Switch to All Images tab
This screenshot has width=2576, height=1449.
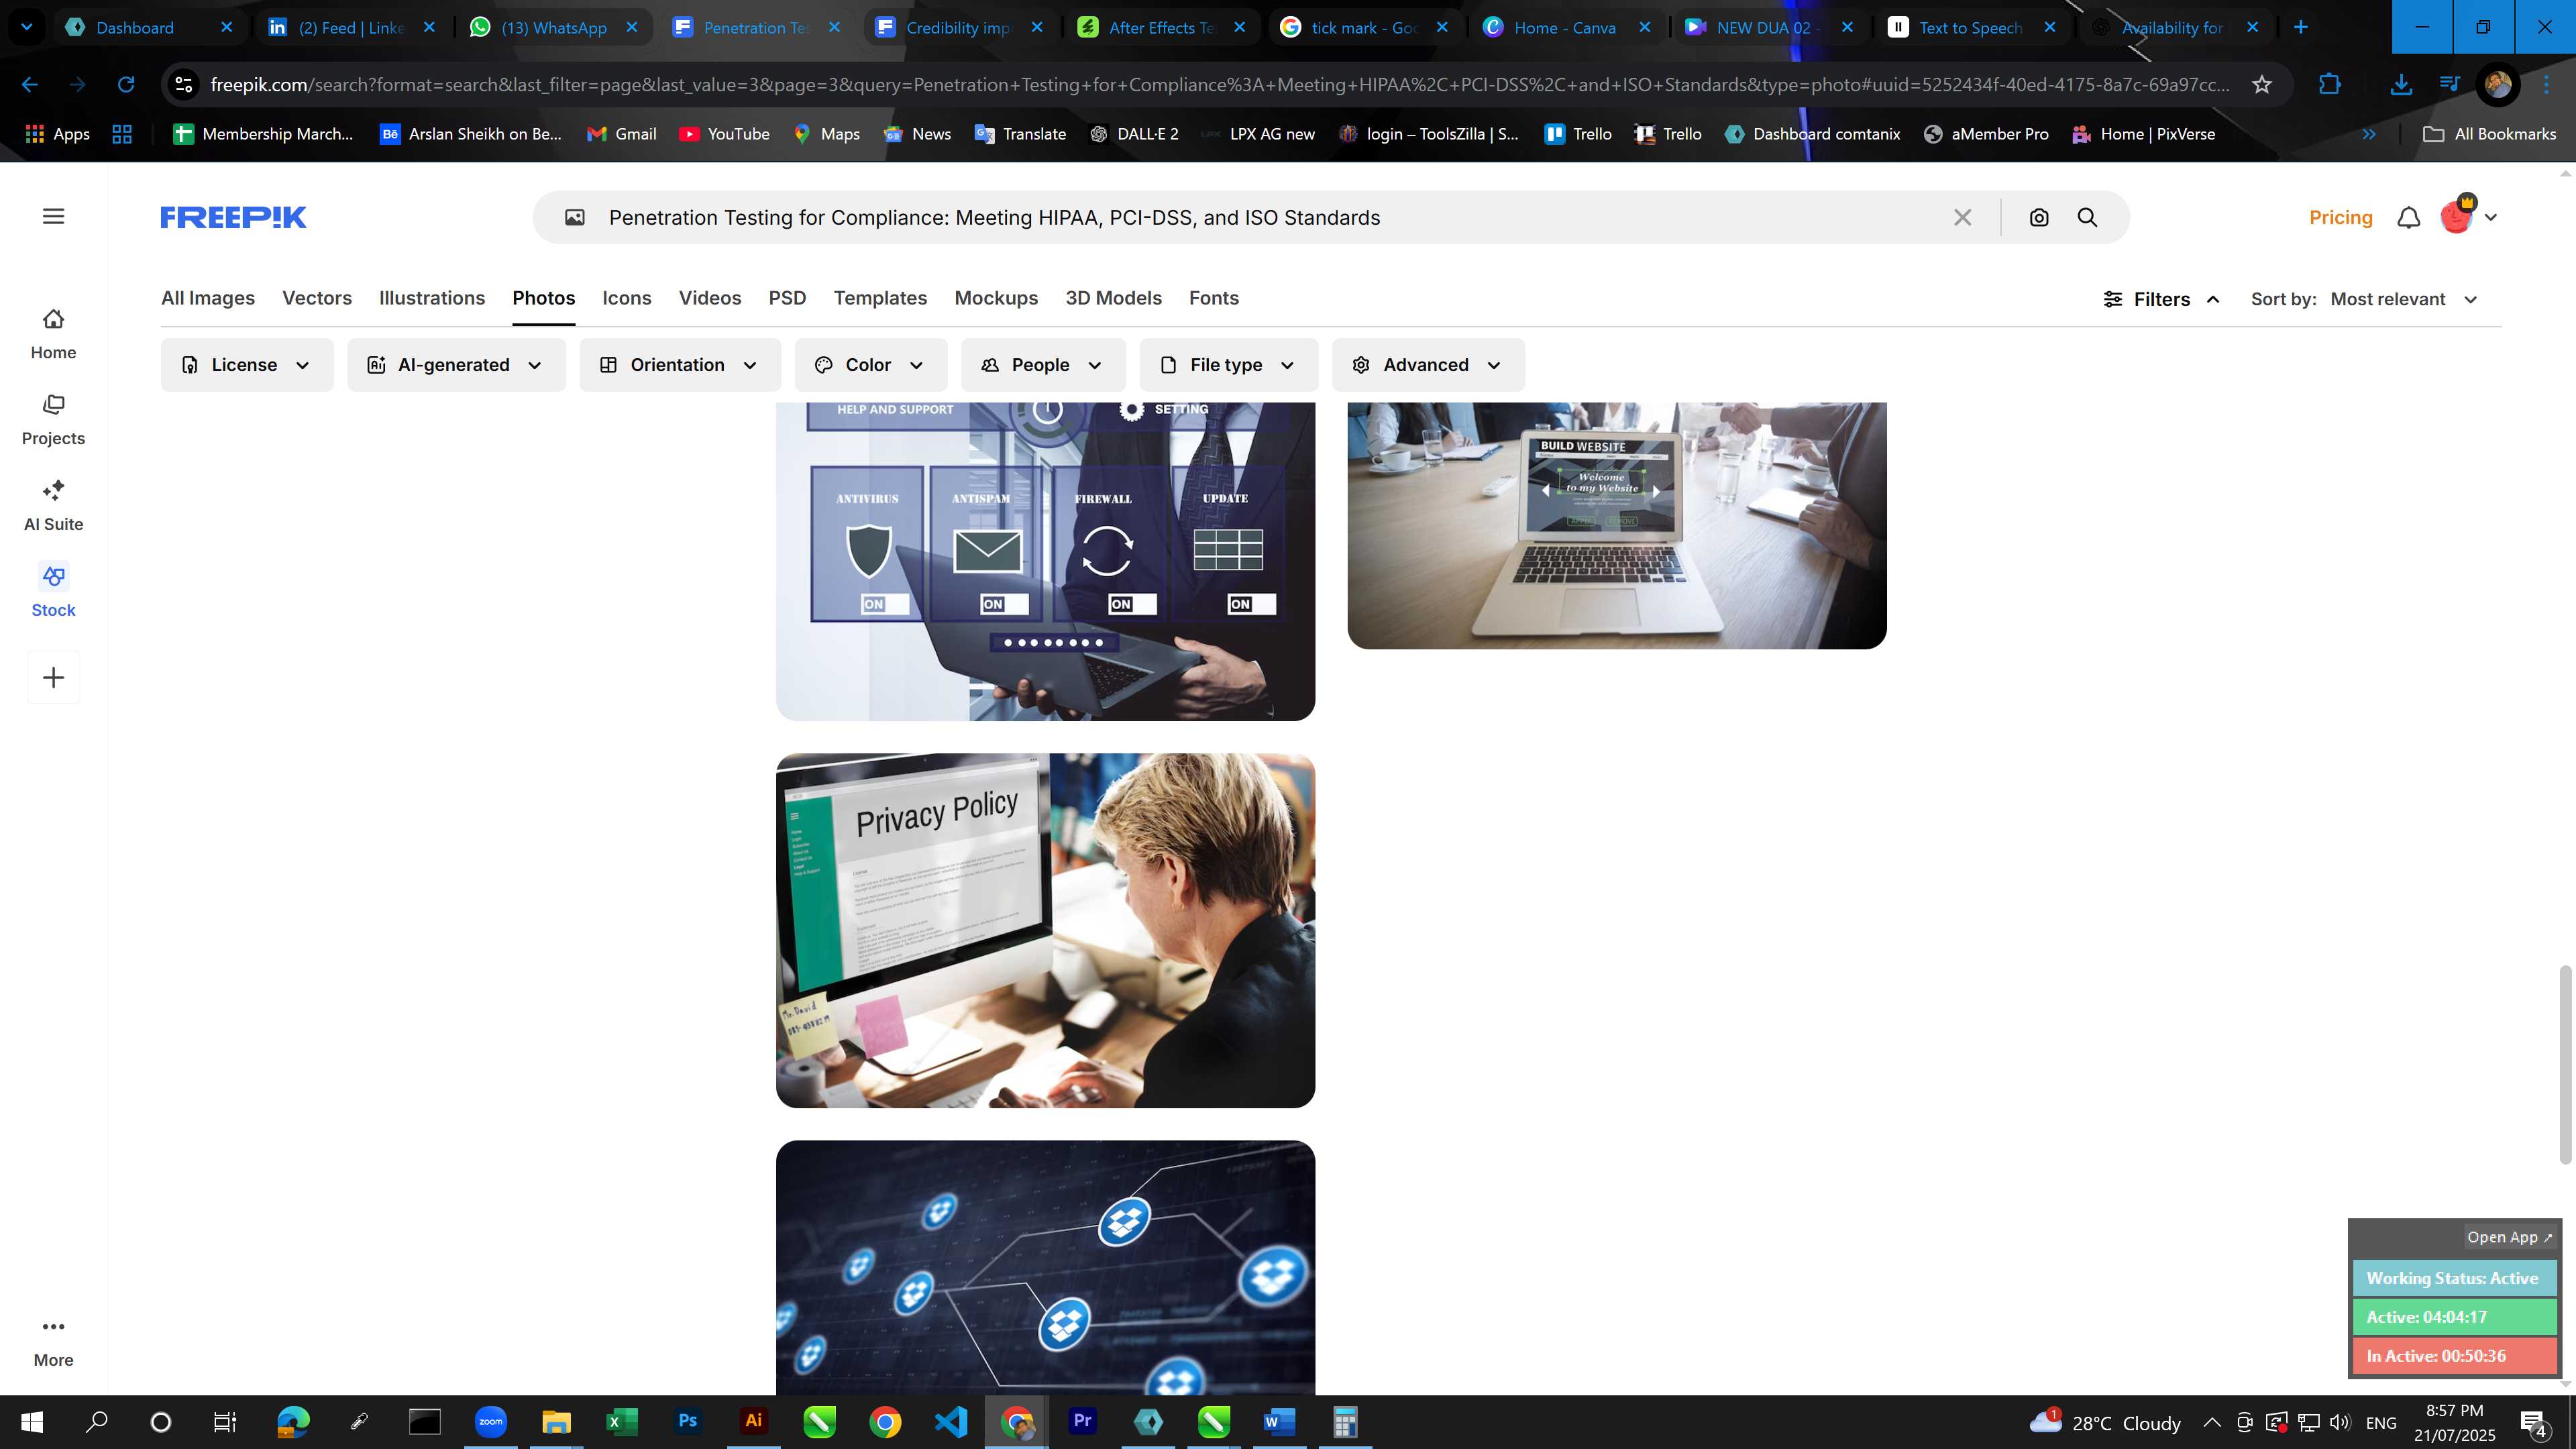(x=208, y=298)
